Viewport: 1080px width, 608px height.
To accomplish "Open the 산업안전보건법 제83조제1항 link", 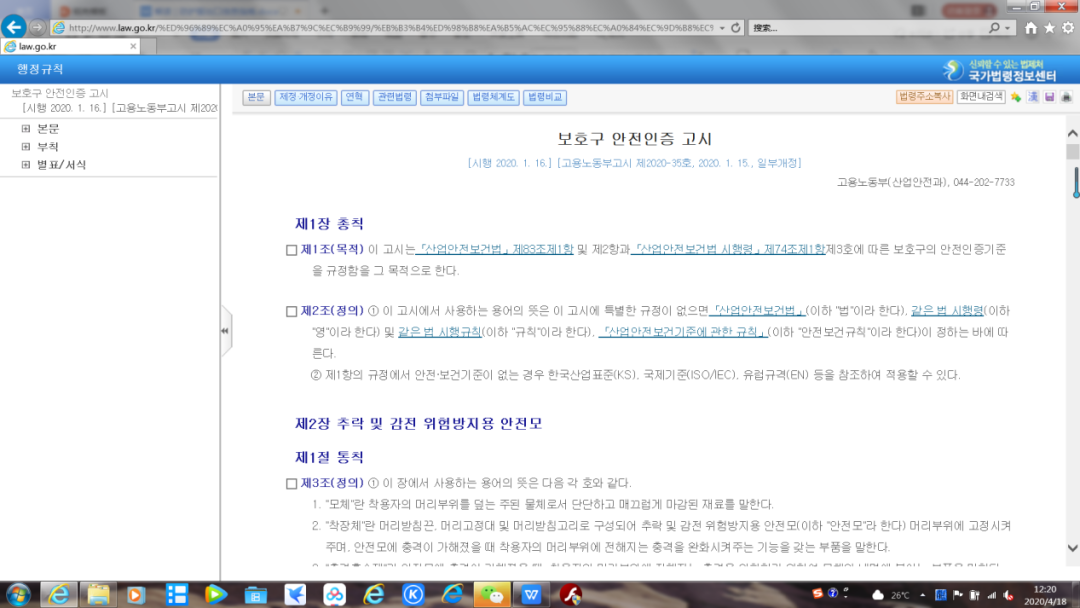I will click(x=495, y=249).
